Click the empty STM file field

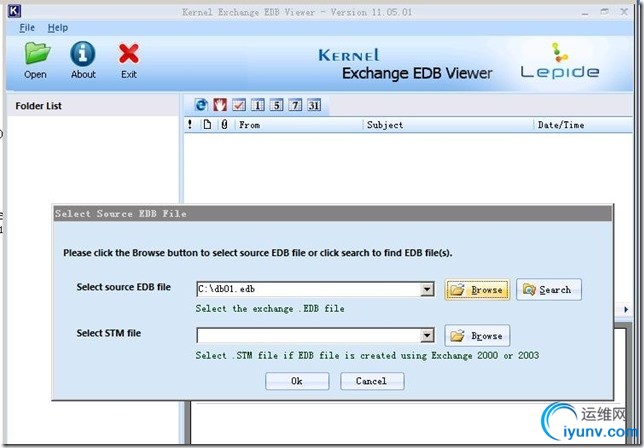point(308,335)
